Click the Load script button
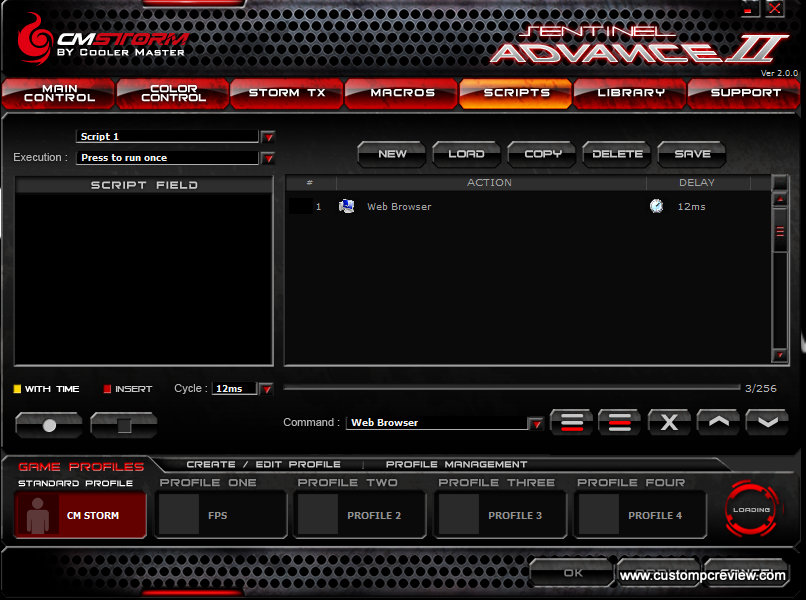Image resolution: width=806 pixels, height=600 pixels. coord(466,154)
